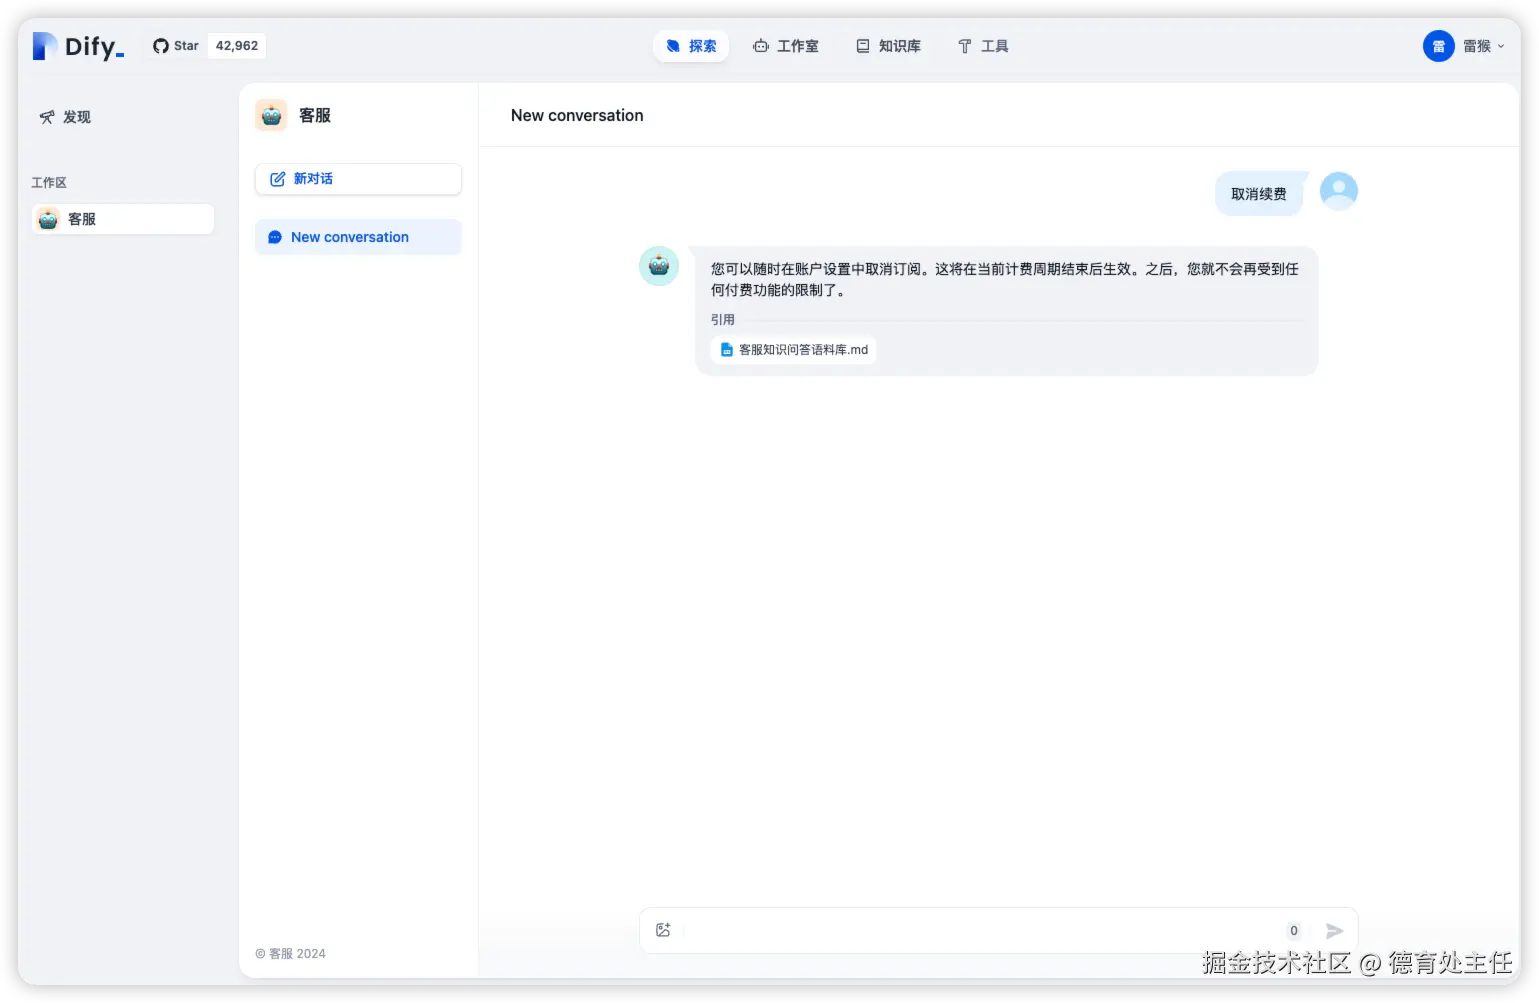Click the 发现 paper plane icon in sidebar
1539x1003 pixels.
coord(47,117)
